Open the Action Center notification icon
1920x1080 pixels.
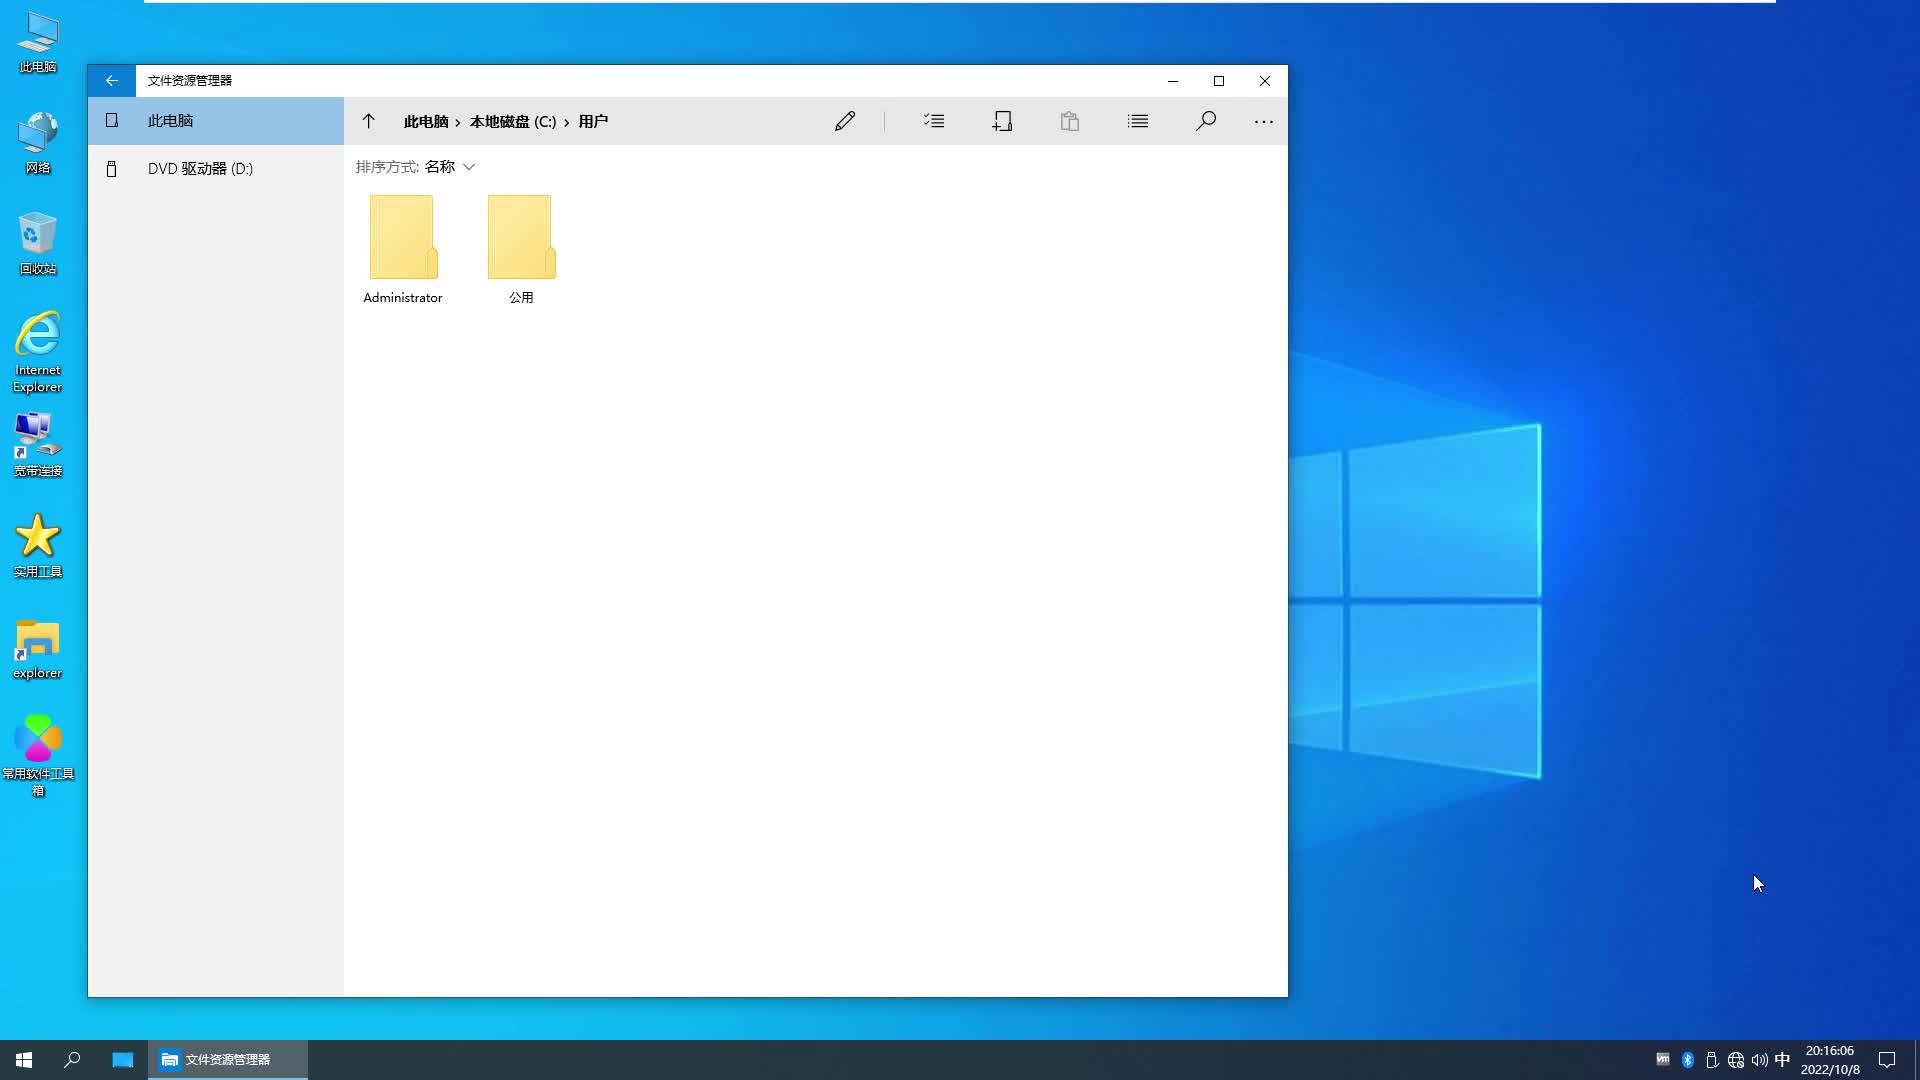[1887, 1059]
